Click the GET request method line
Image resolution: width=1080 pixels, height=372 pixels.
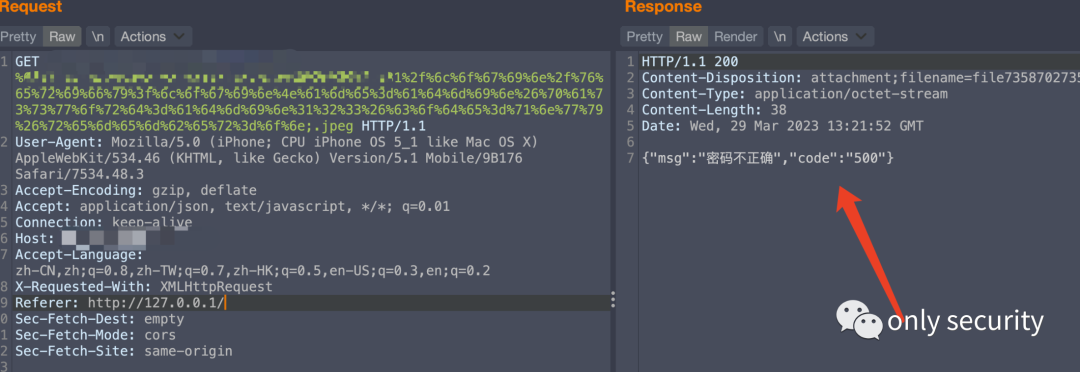click(x=310, y=94)
